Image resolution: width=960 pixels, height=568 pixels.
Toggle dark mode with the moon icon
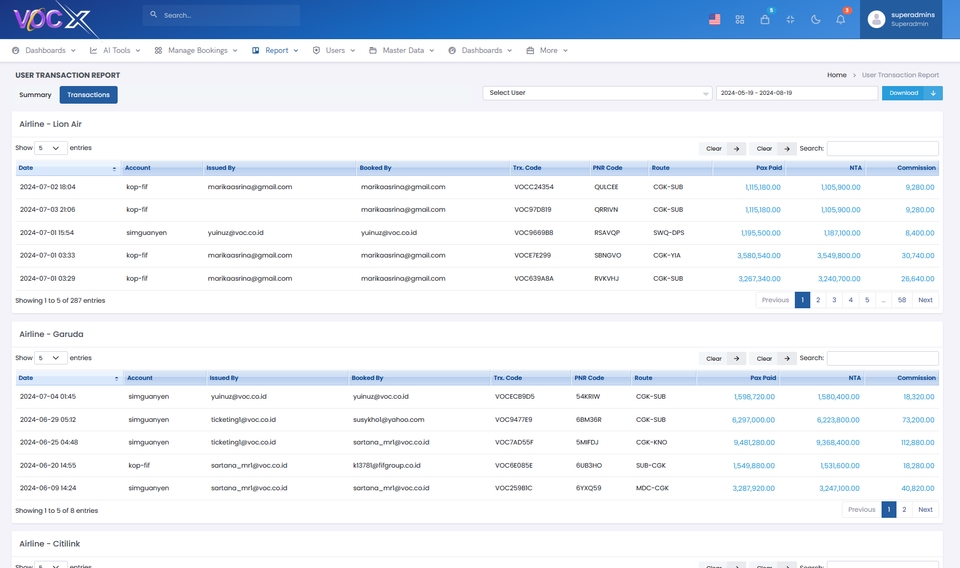point(815,19)
